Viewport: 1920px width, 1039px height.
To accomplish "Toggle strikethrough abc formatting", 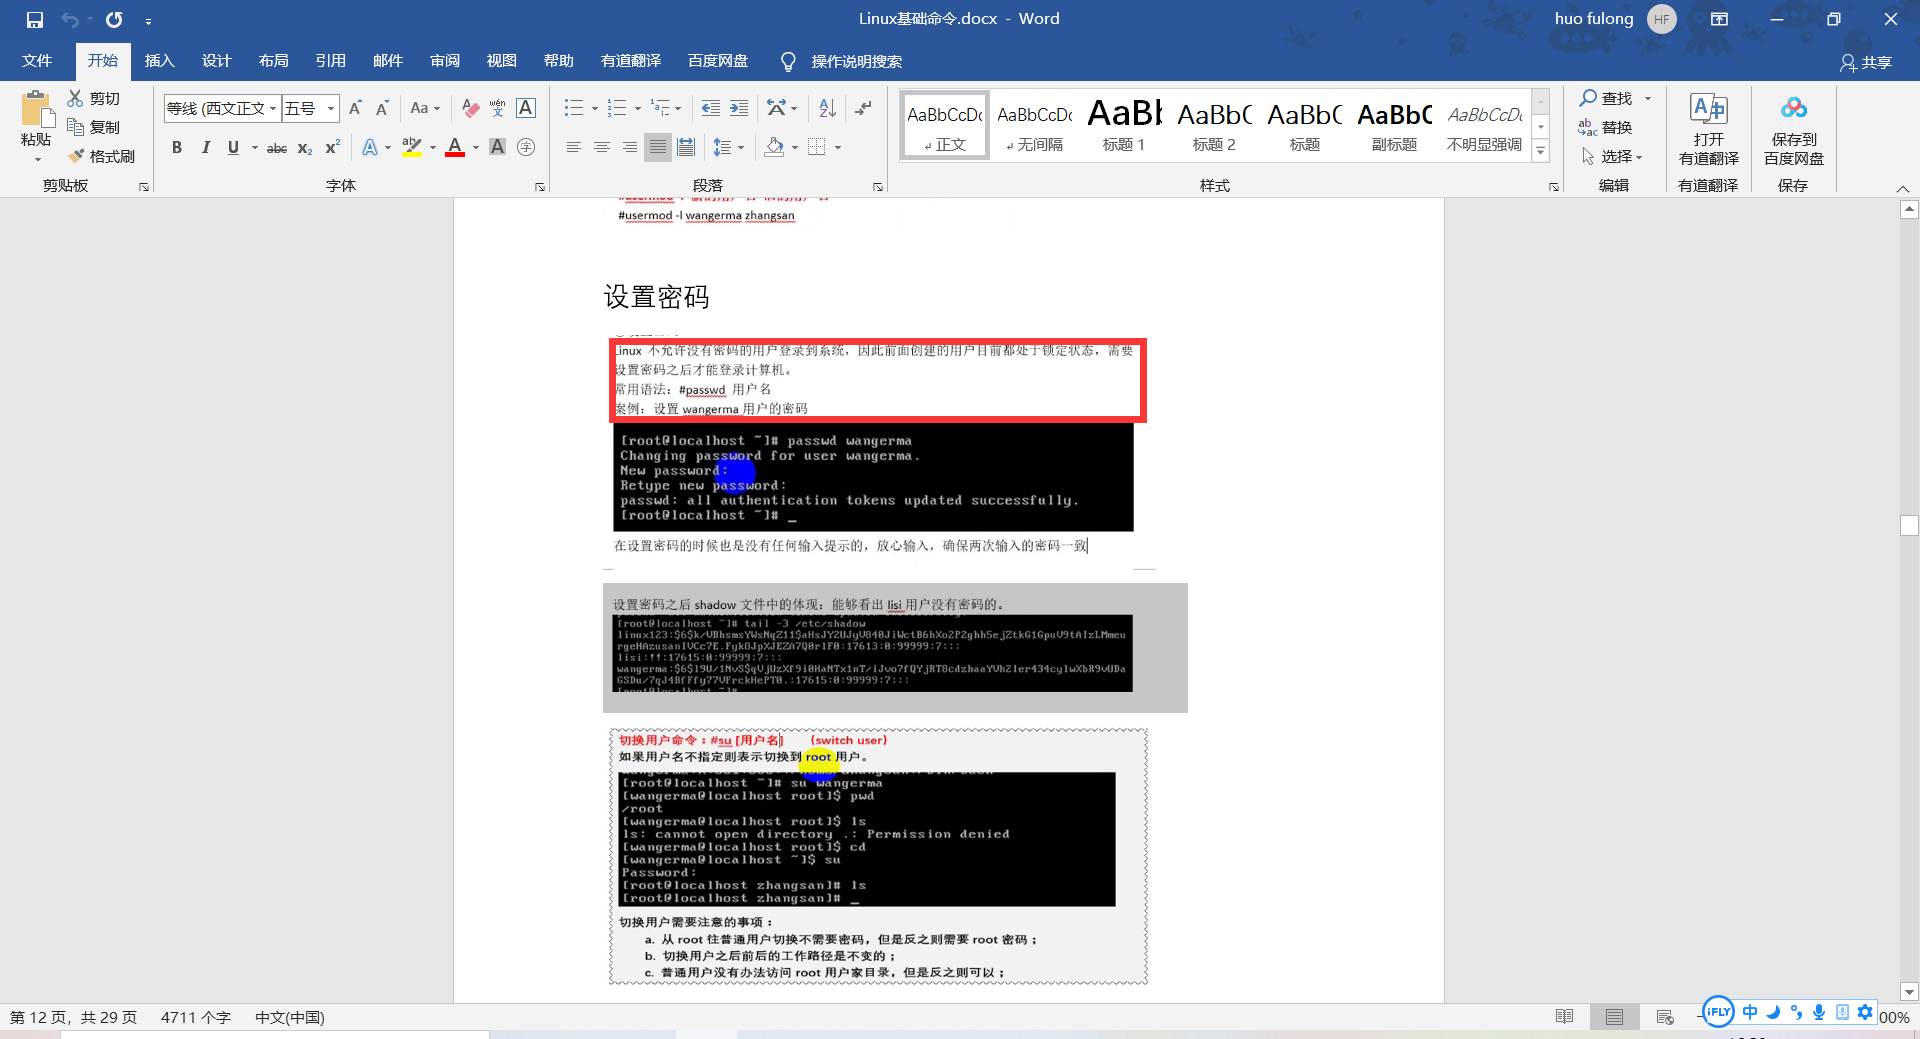I will pos(277,147).
